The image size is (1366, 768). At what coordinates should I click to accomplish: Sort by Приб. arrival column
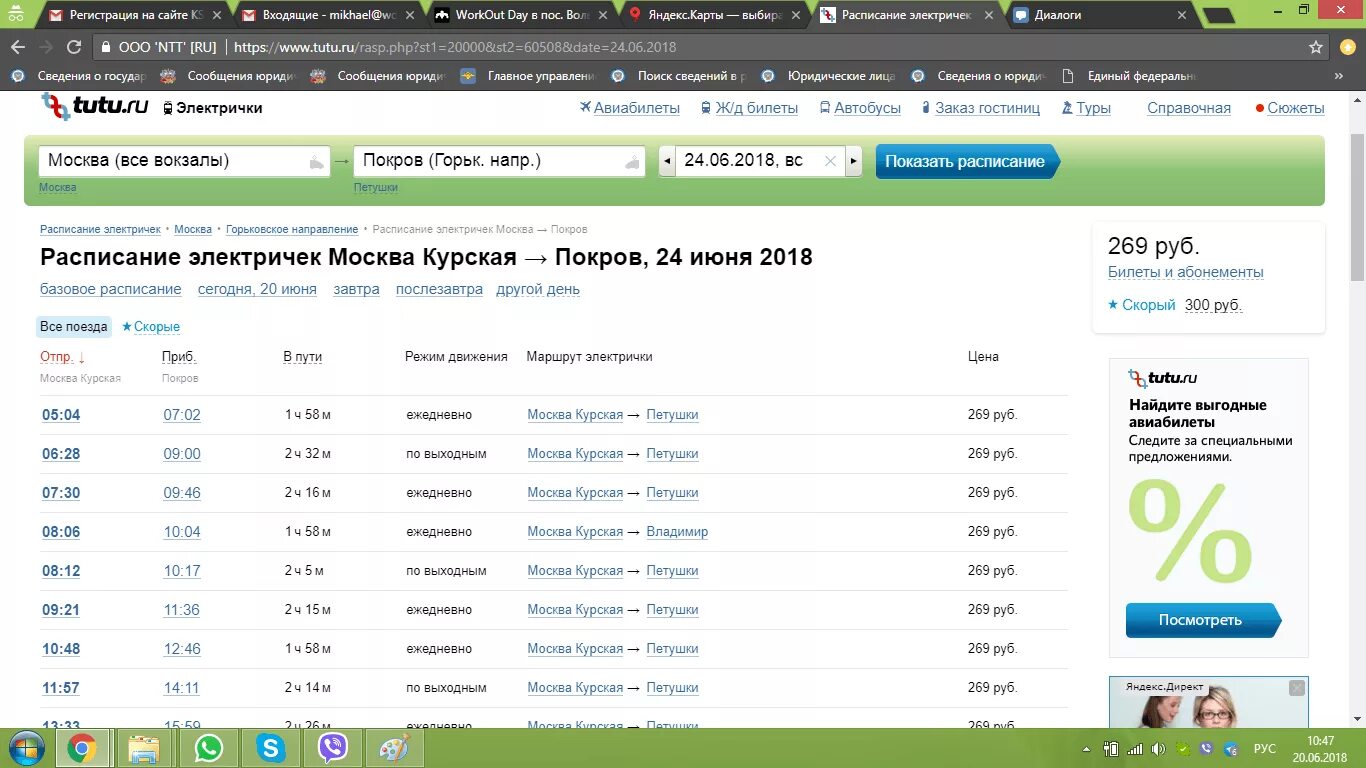[179, 357]
